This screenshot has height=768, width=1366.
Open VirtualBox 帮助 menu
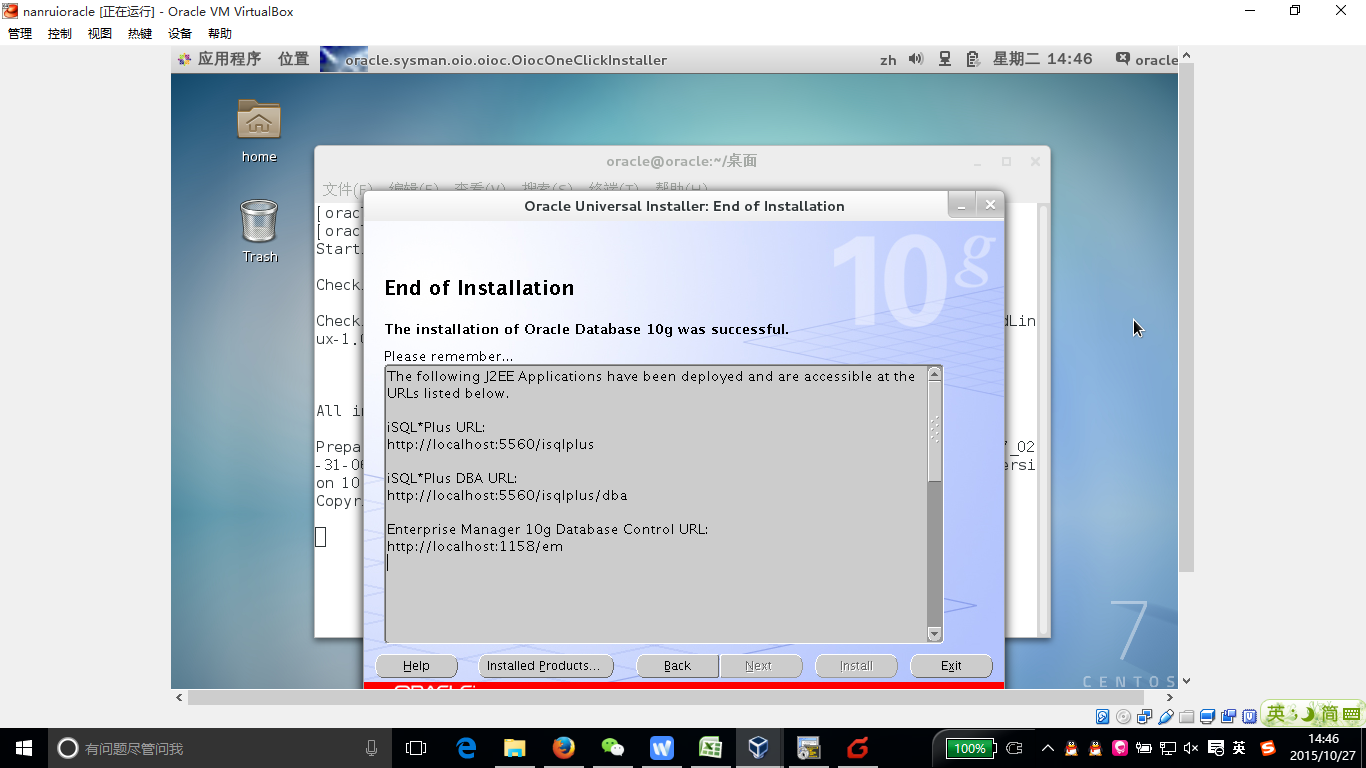click(220, 33)
